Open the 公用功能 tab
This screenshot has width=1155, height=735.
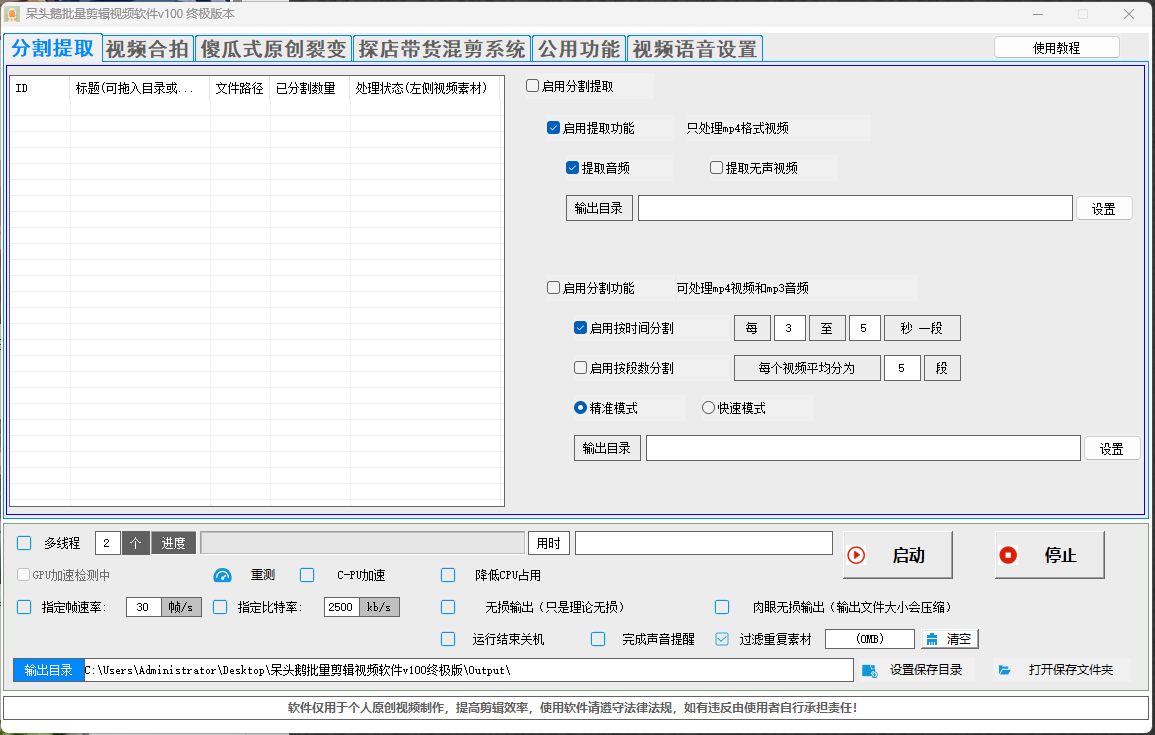click(580, 49)
